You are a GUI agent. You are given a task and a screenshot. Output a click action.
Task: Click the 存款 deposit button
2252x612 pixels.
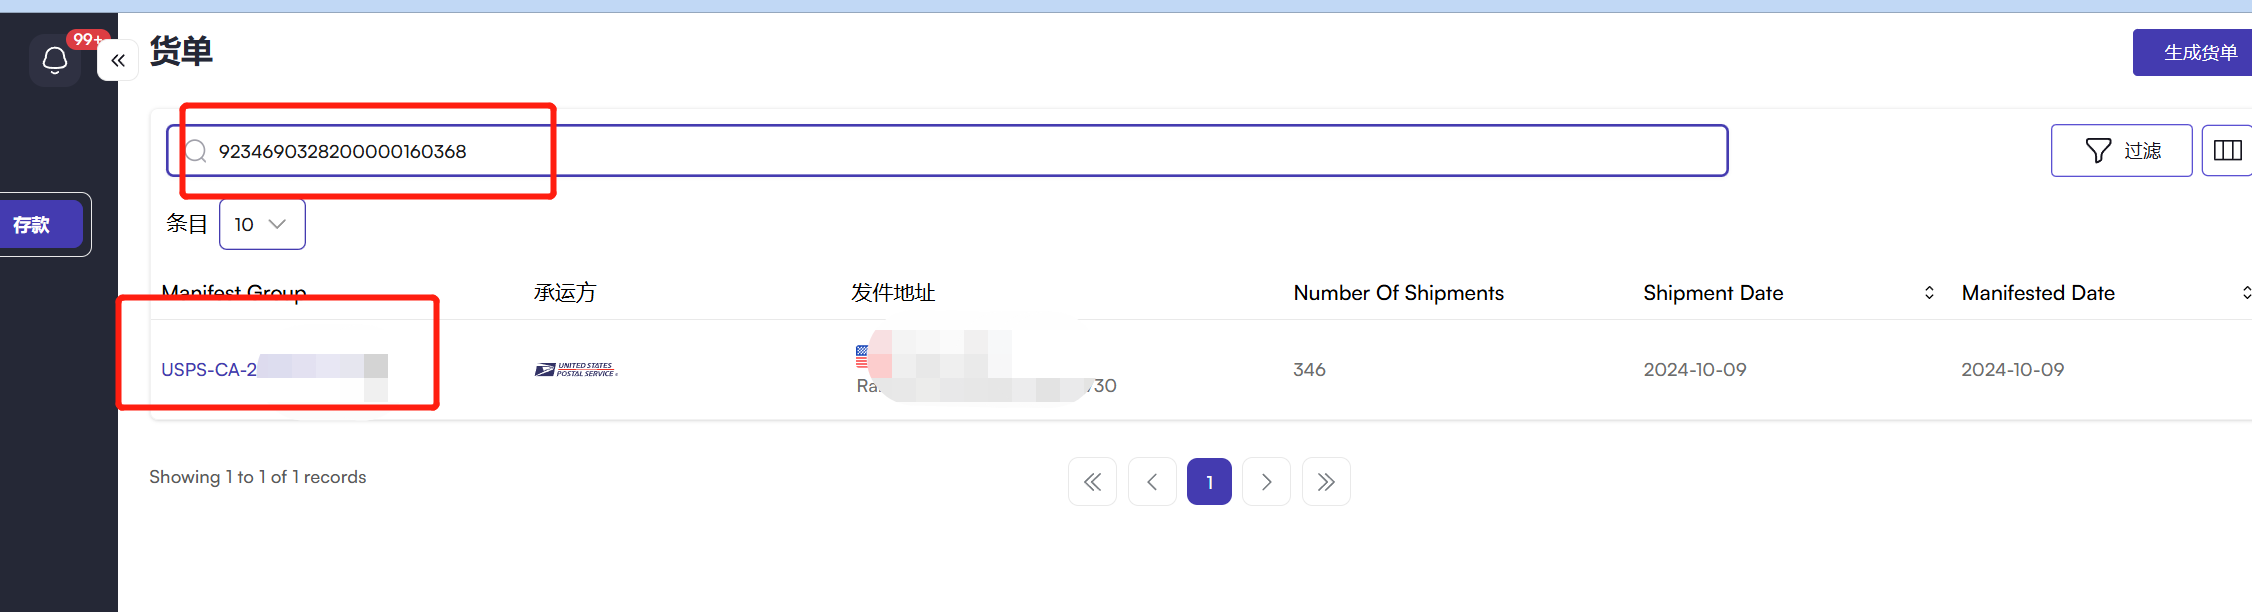[33, 225]
